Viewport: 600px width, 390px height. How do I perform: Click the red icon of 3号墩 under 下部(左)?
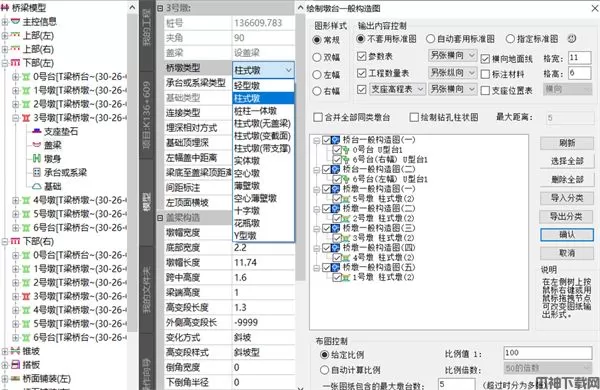click(26, 118)
